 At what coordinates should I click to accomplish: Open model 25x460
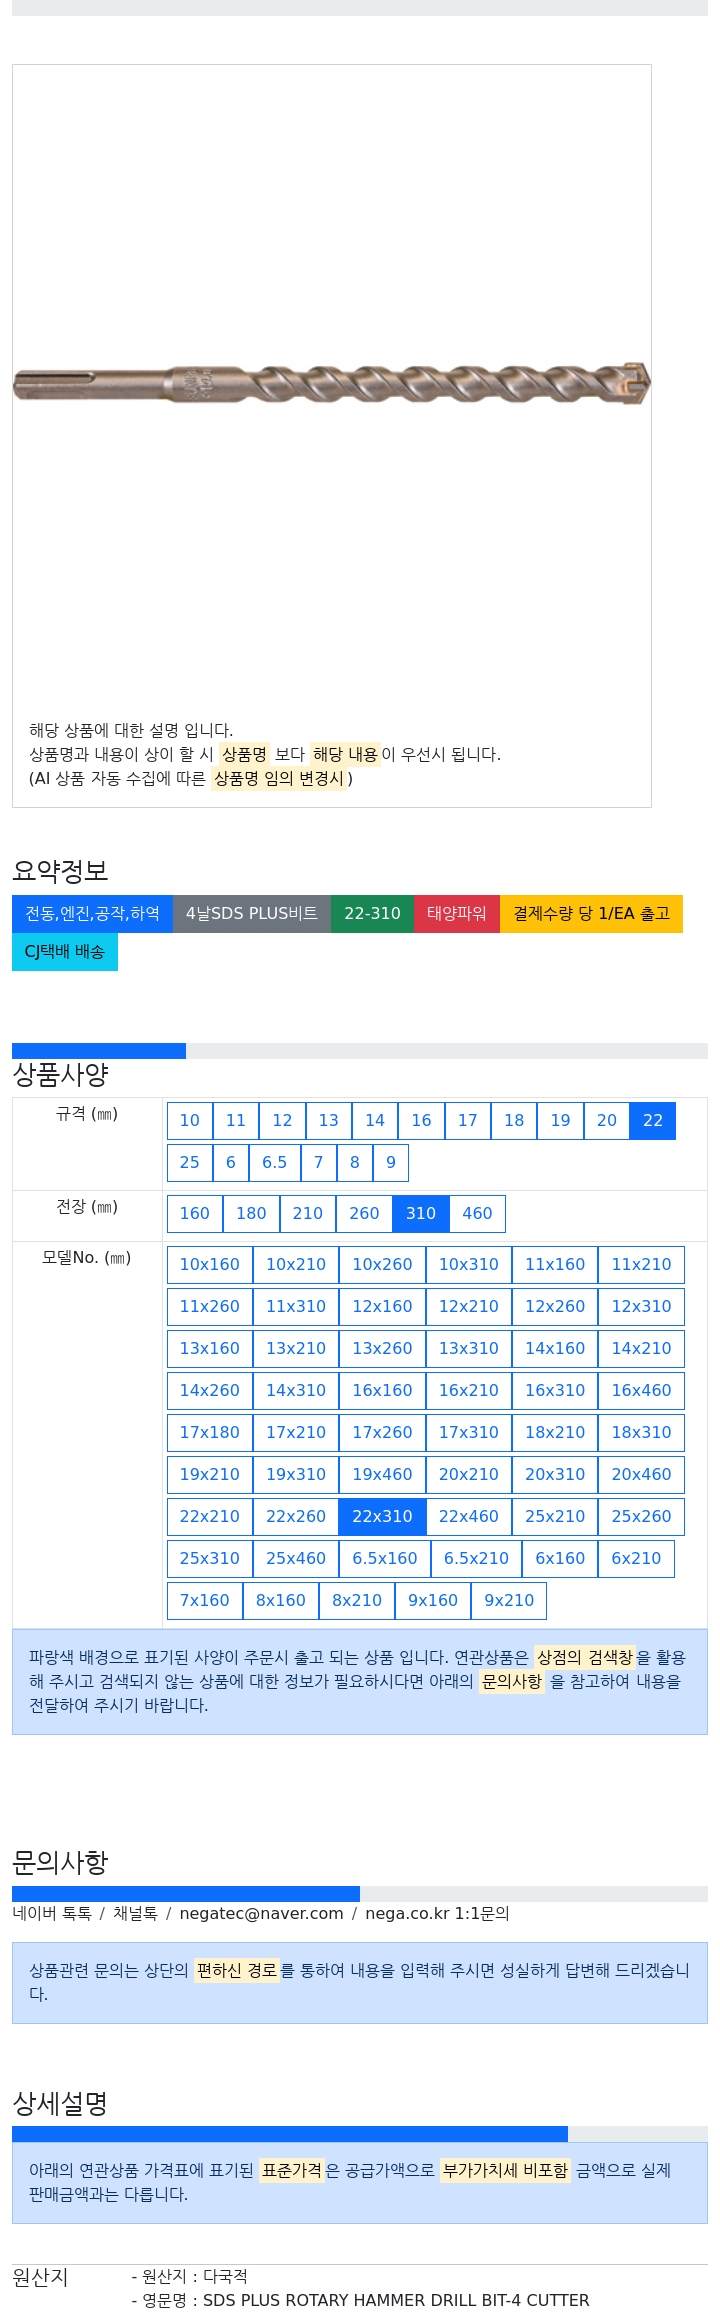pos(296,1558)
